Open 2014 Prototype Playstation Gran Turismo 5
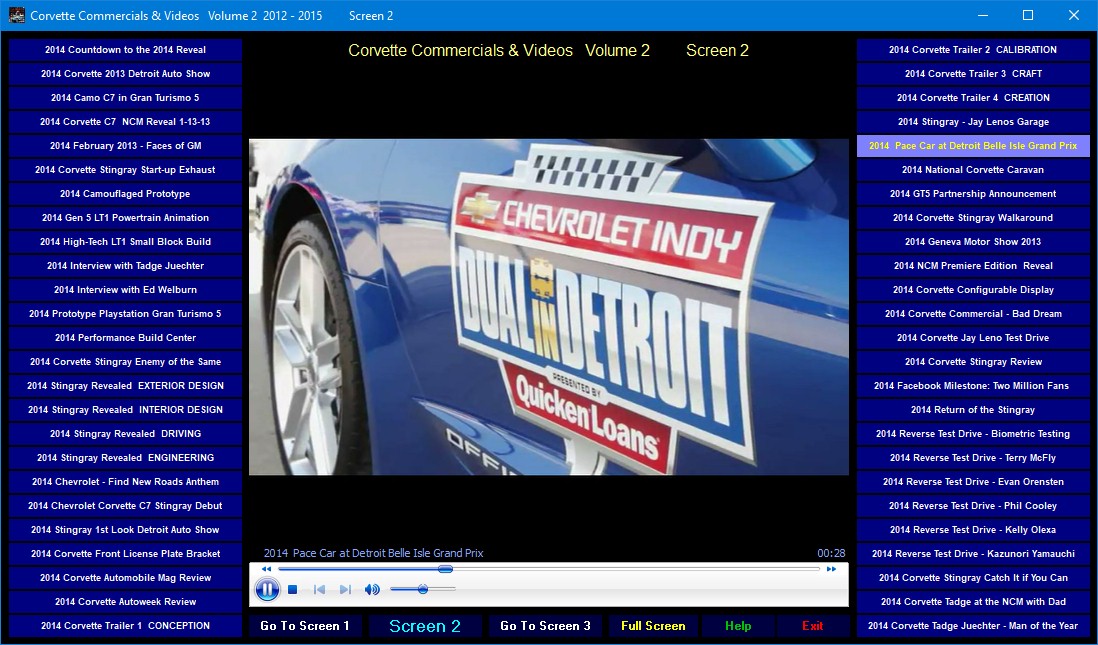 (125, 314)
